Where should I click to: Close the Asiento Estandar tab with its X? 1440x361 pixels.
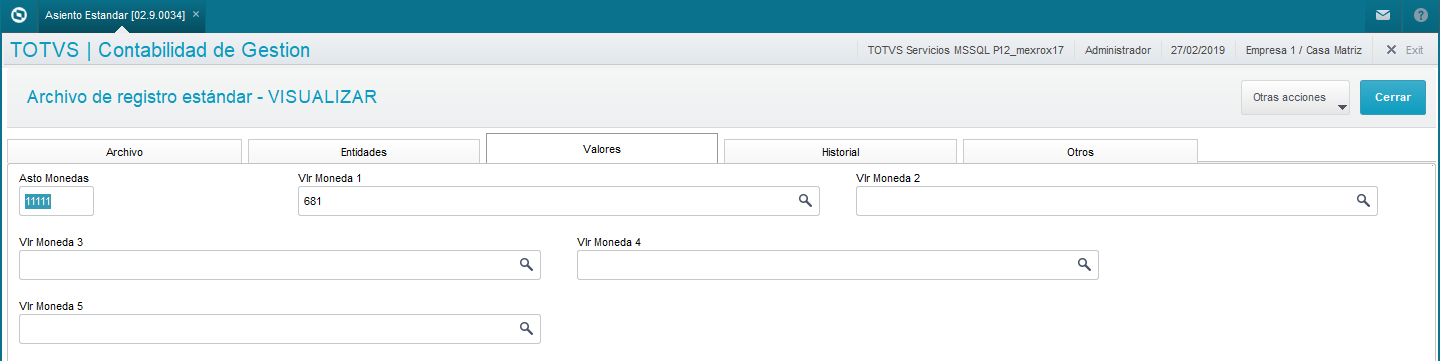[196, 15]
